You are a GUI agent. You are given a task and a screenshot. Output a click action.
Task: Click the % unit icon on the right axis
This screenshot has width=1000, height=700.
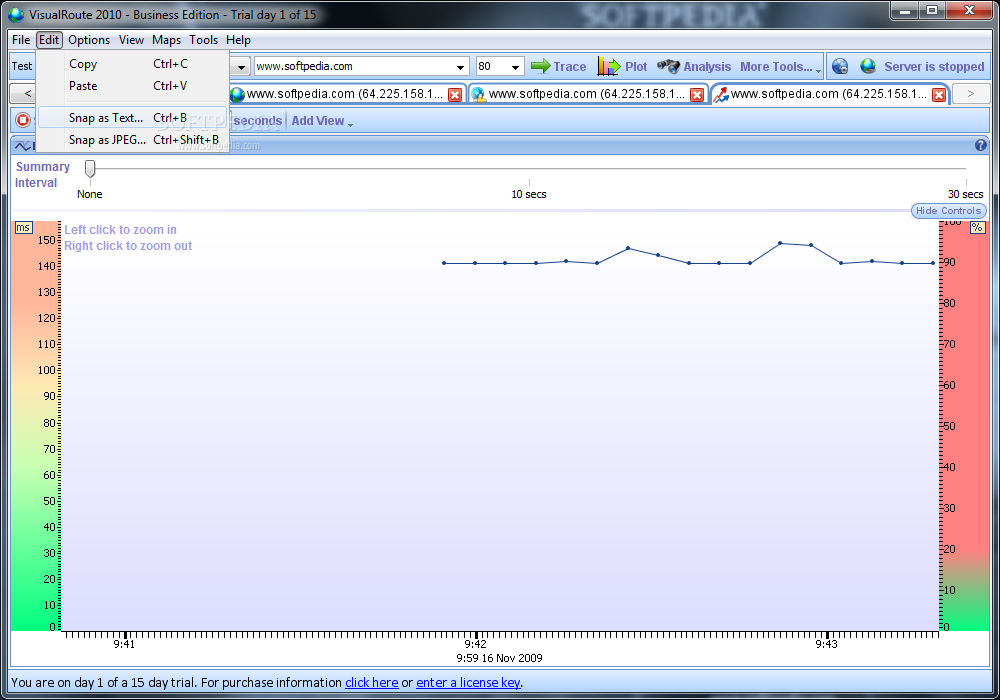(977, 228)
